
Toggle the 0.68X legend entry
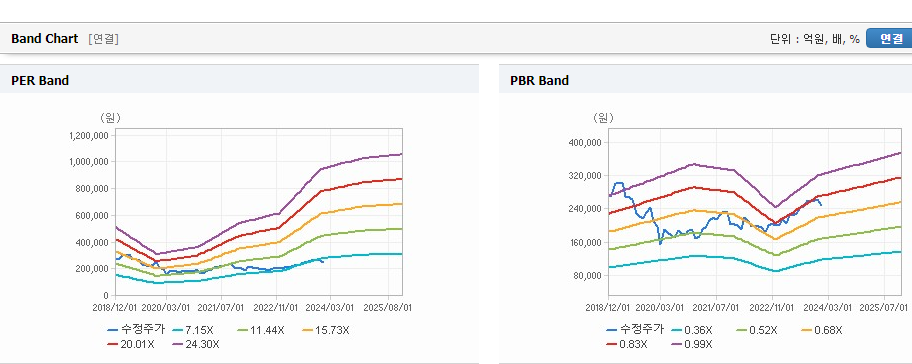(x=821, y=330)
